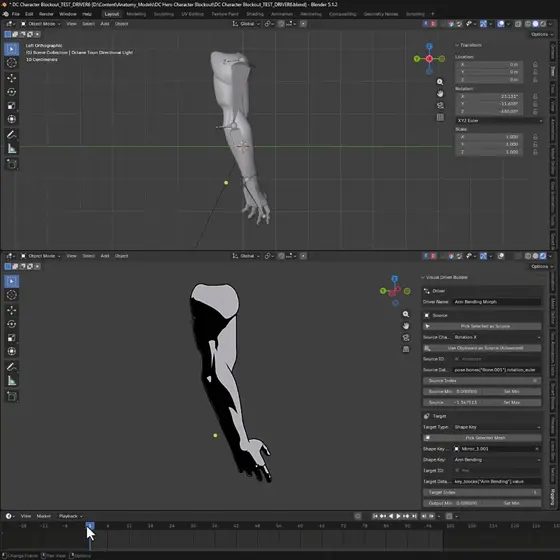This screenshot has width=560, height=560.
Task: Click Pick Selected as Source button
Action: click(x=482, y=326)
